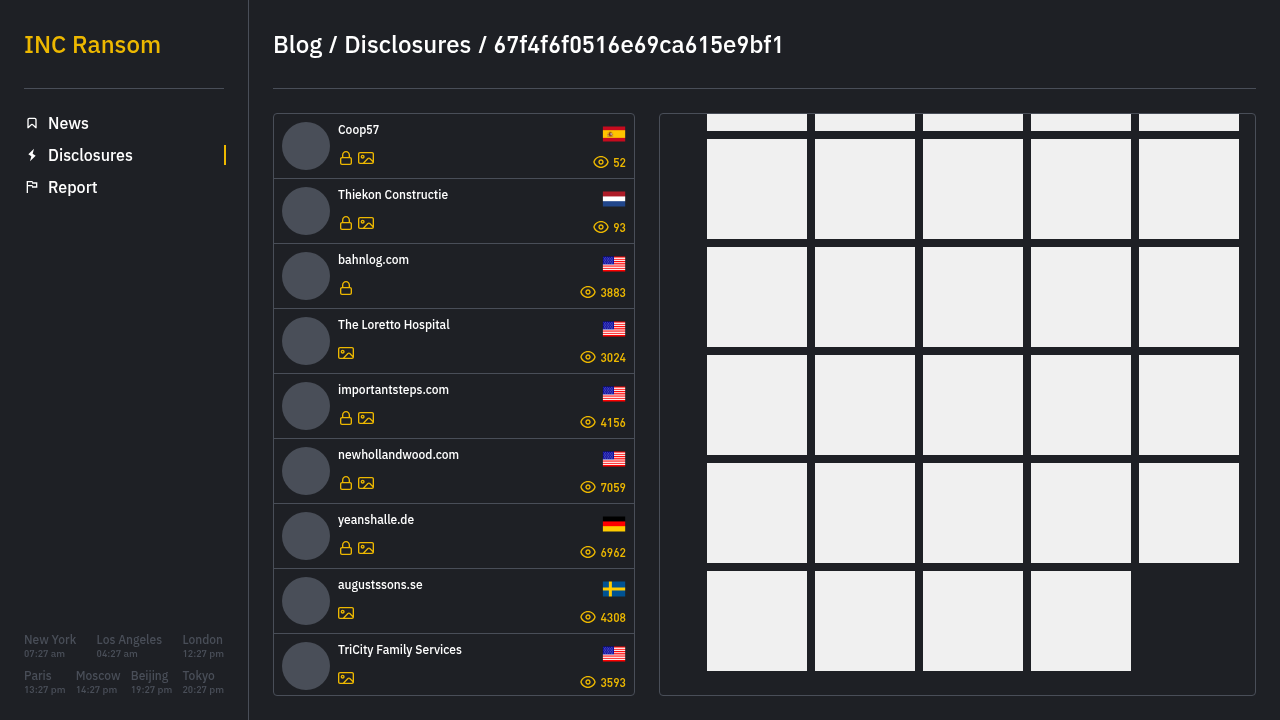Viewport: 1280px width, 720px height.
Task: Click the yeanshalle.de round avatar
Action: point(306,536)
